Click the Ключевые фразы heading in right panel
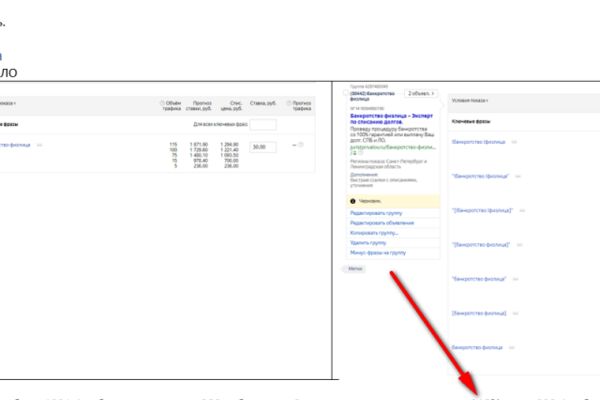 point(471,121)
